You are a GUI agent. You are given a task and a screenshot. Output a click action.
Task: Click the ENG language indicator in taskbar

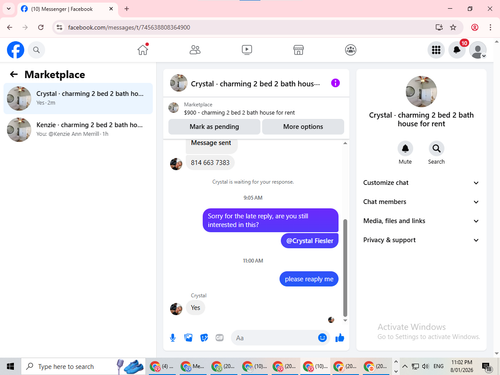[x=438, y=366]
